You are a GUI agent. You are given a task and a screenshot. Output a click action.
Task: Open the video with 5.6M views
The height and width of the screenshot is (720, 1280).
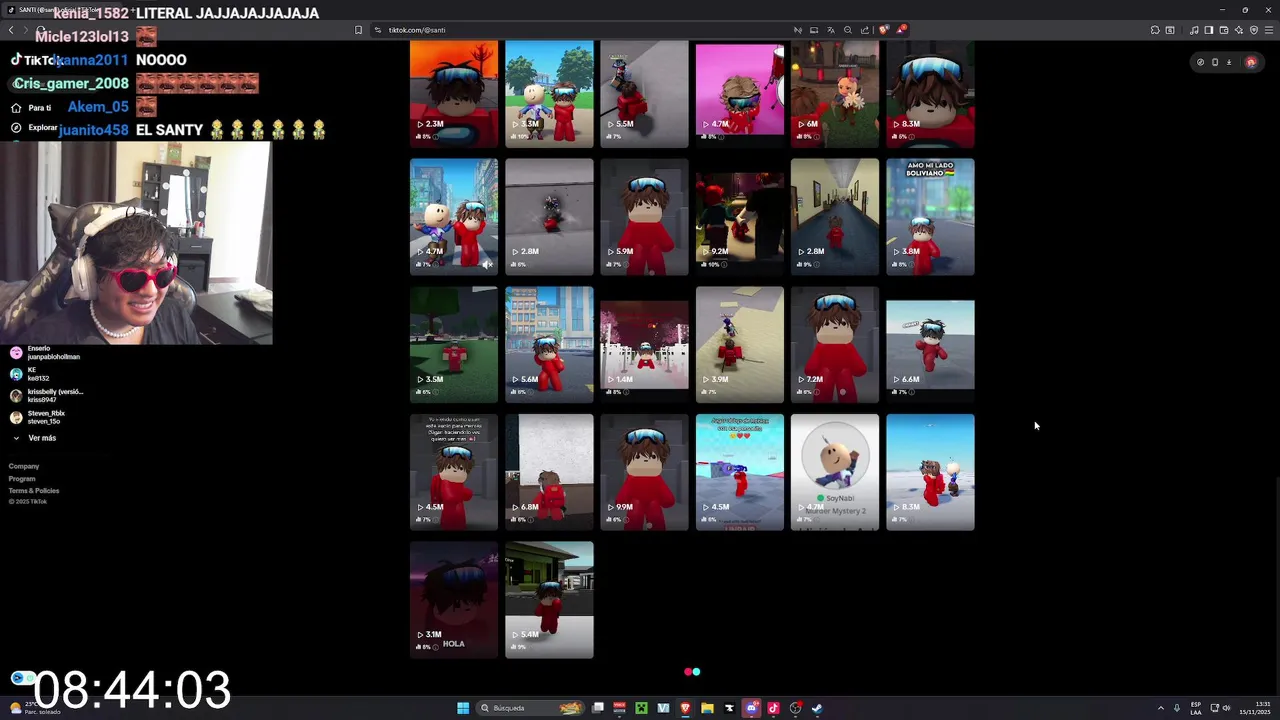[x=549, y=344]
